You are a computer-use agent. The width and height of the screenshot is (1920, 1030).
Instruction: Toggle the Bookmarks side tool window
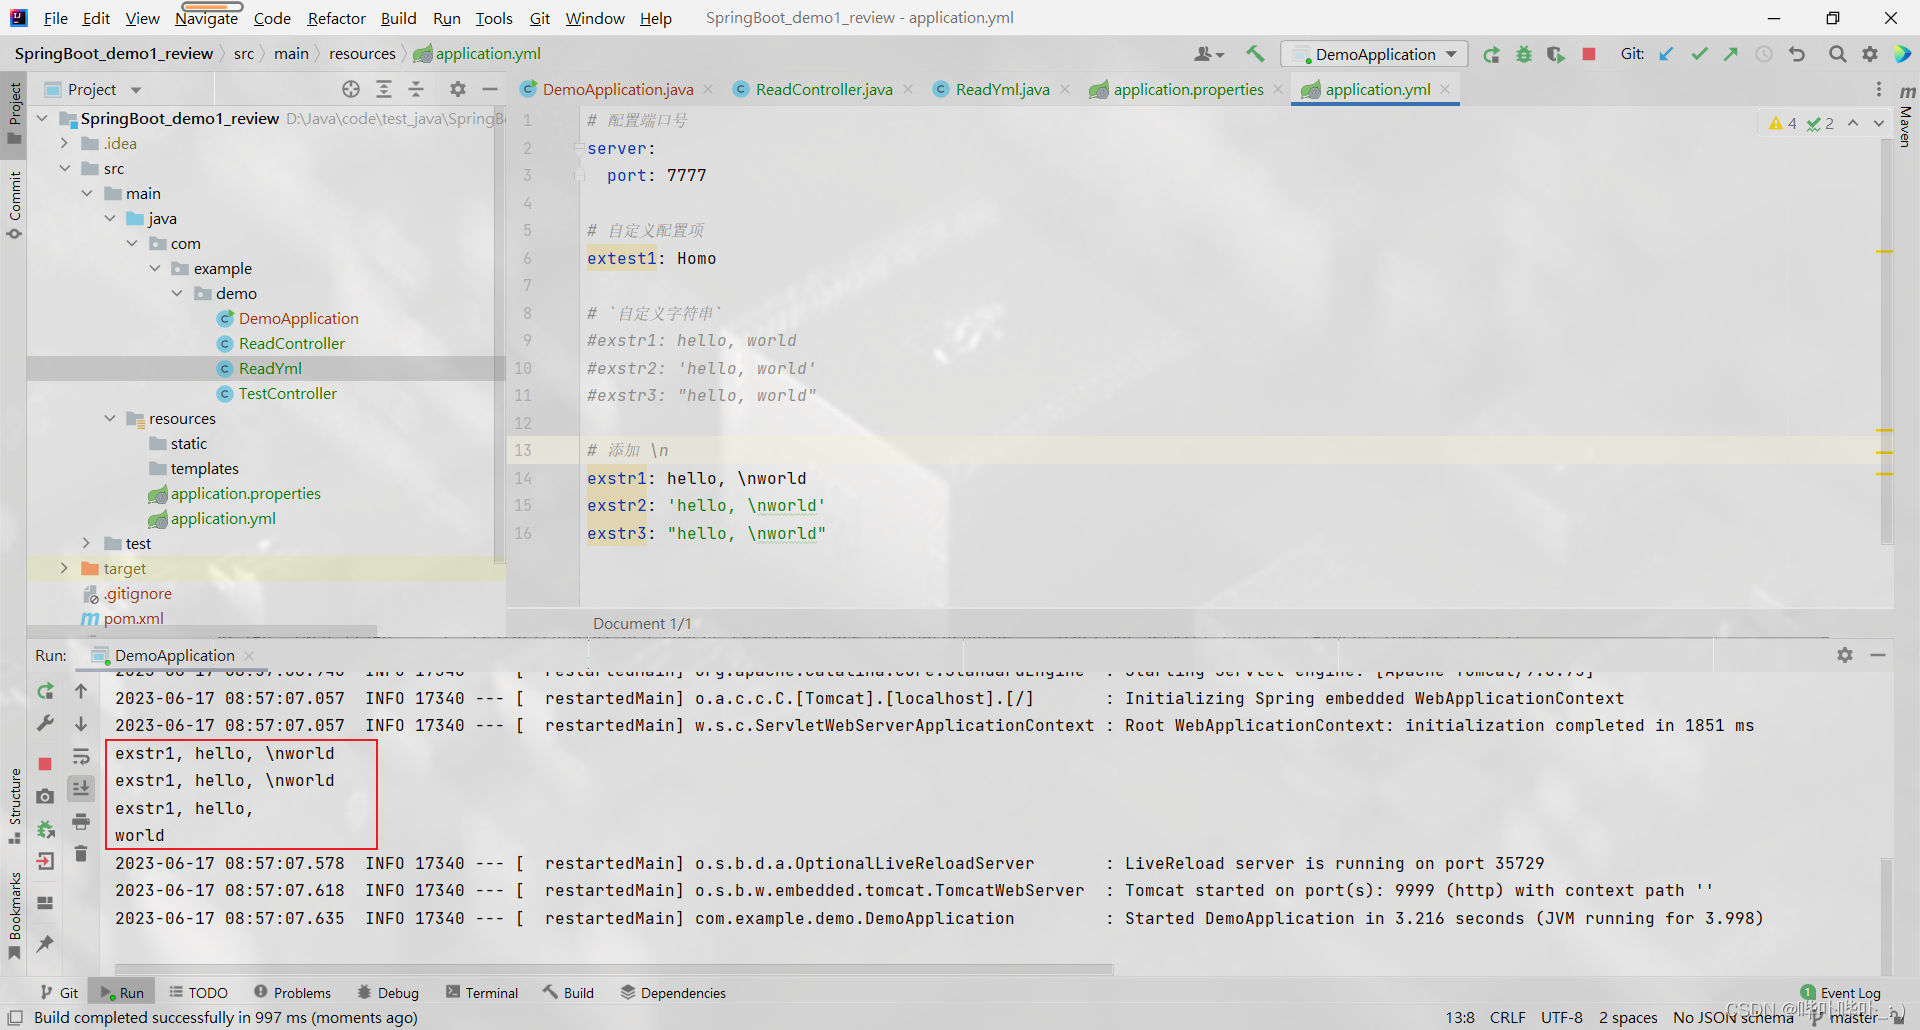(14, 915)
